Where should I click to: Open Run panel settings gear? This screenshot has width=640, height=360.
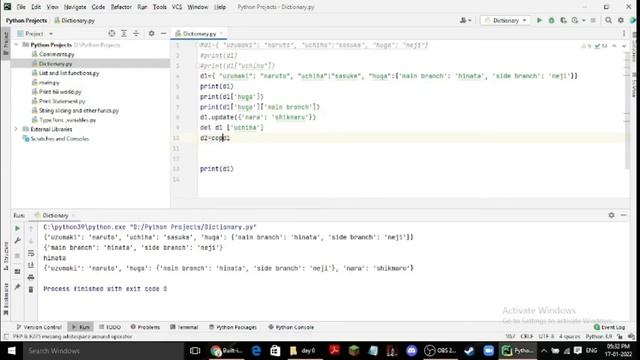(x=611, y=215)
